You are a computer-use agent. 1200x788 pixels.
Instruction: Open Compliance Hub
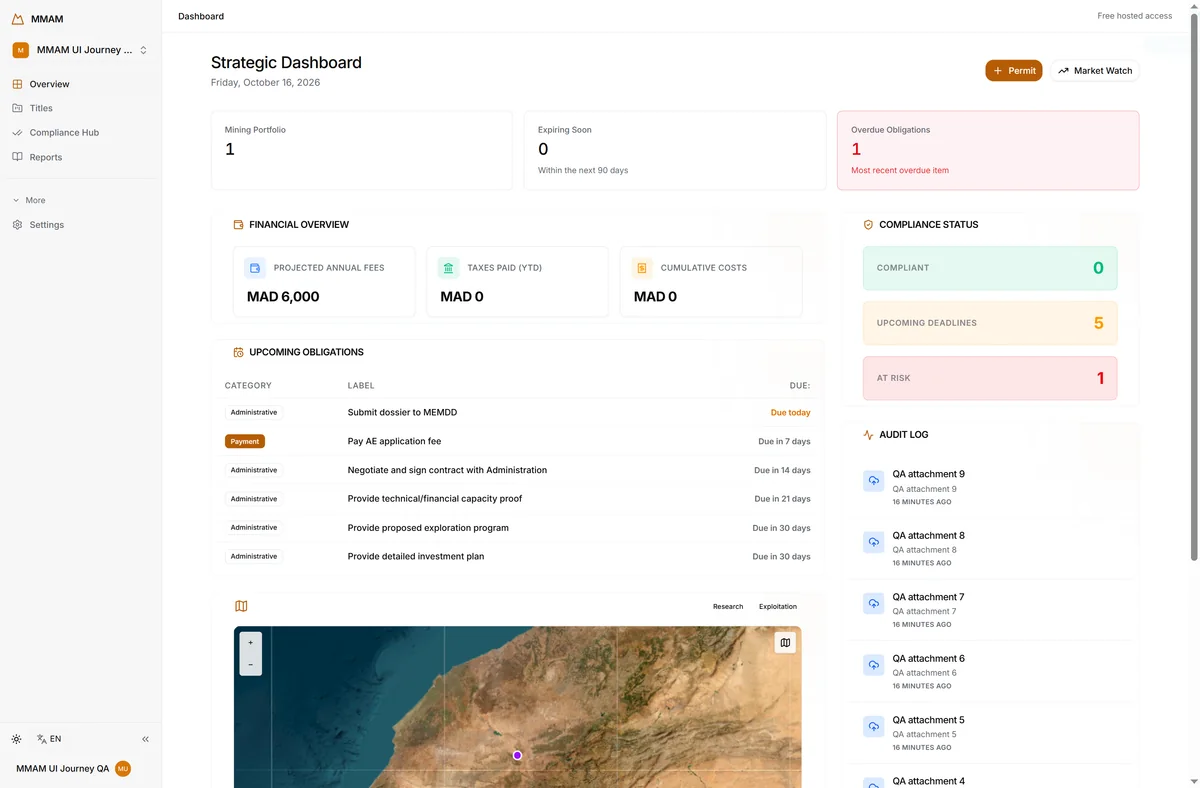[80, 132]
